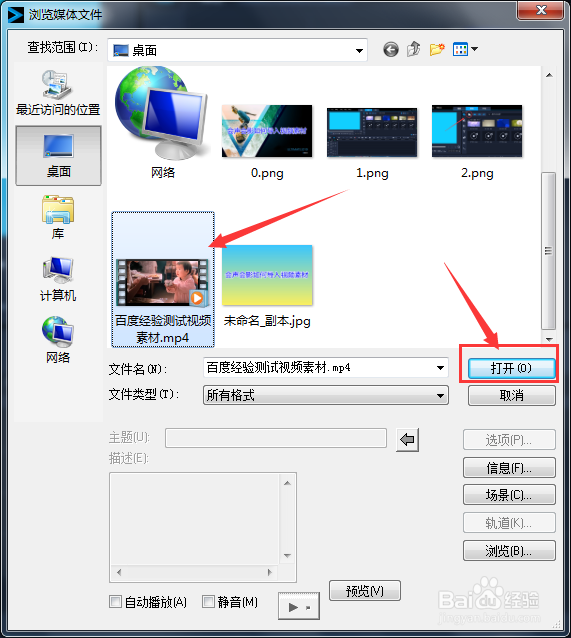Click the 场景(C)... scene button
Image resolution: width=571 pixels, height=638 pixels.
pos(509,495)
